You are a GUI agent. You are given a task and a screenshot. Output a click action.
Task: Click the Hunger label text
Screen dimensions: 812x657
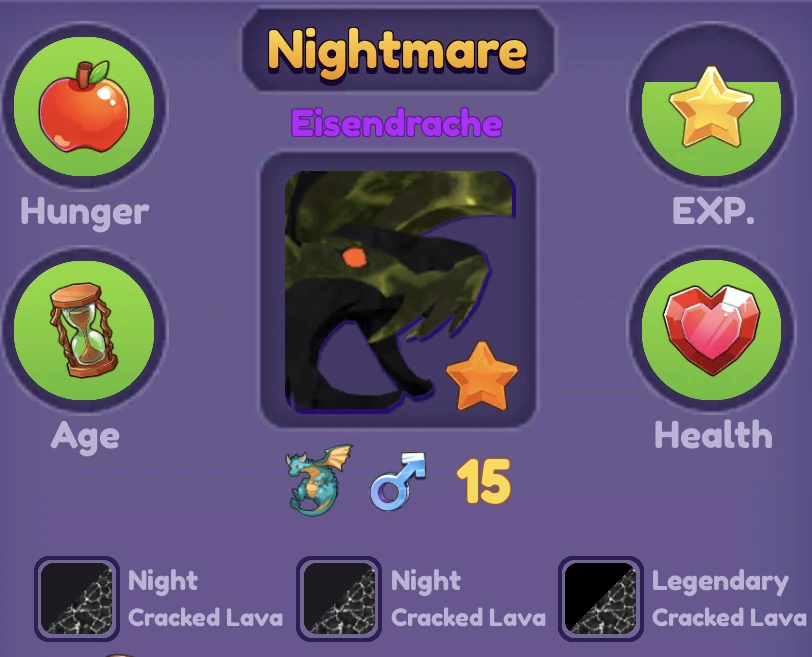pos(84,212)
